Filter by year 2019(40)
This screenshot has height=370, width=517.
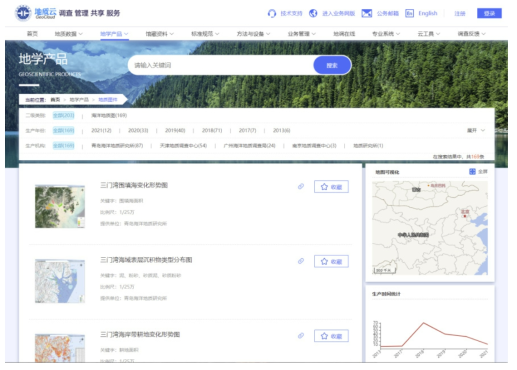click(x=175, y=130)
